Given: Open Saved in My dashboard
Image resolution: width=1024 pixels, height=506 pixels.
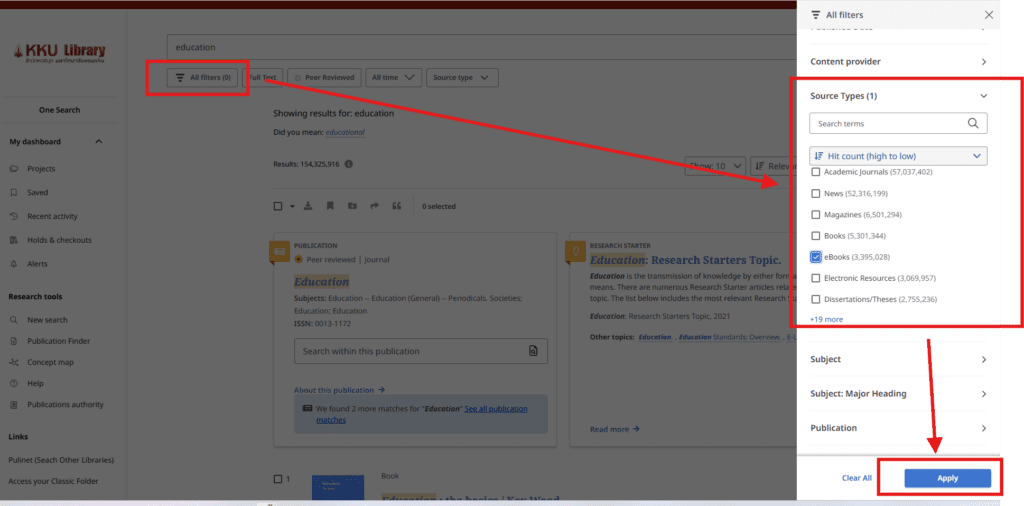Looking at the screenshot, I should point(38,192).
